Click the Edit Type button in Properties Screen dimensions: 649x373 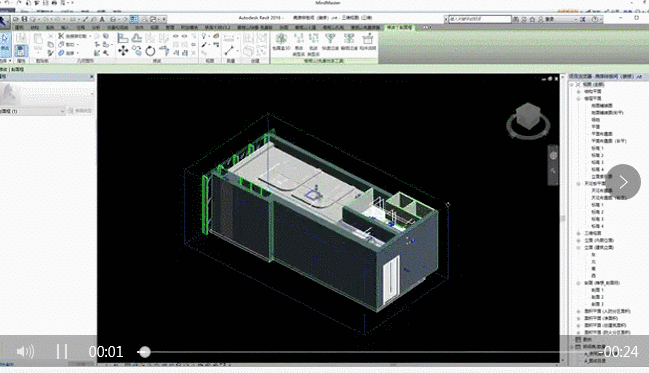(80, 111)
